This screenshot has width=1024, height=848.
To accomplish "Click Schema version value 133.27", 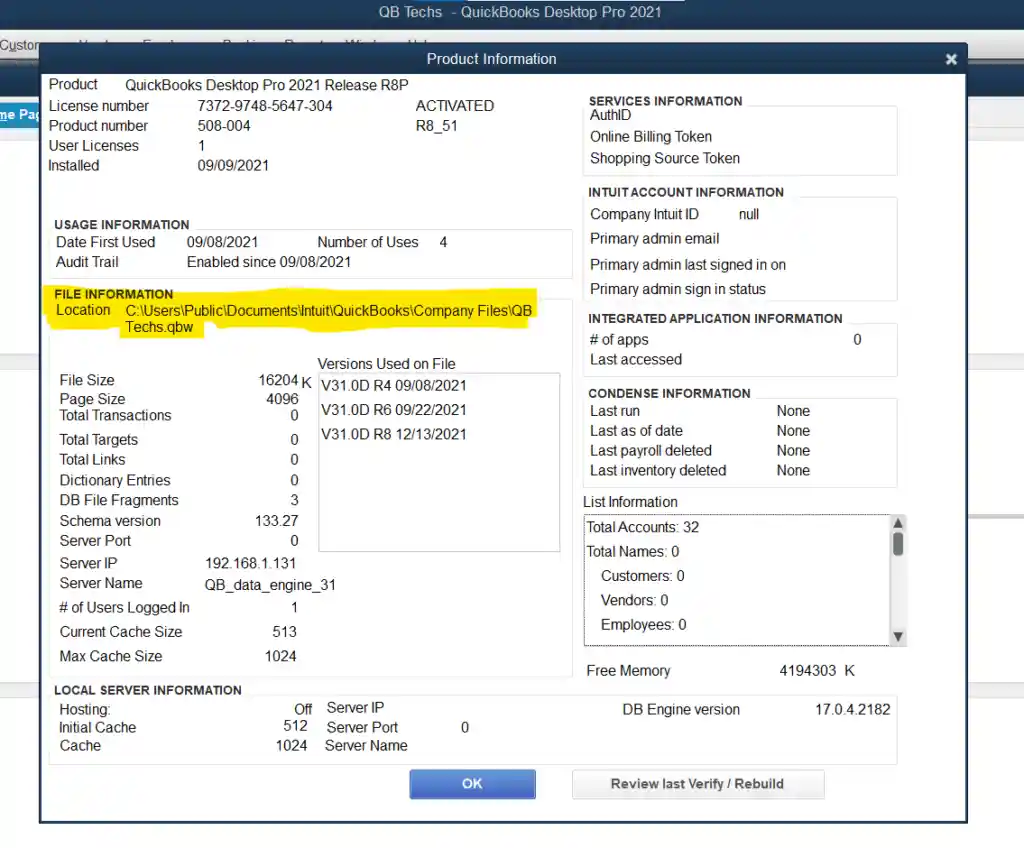I will (x=276, y=521).
